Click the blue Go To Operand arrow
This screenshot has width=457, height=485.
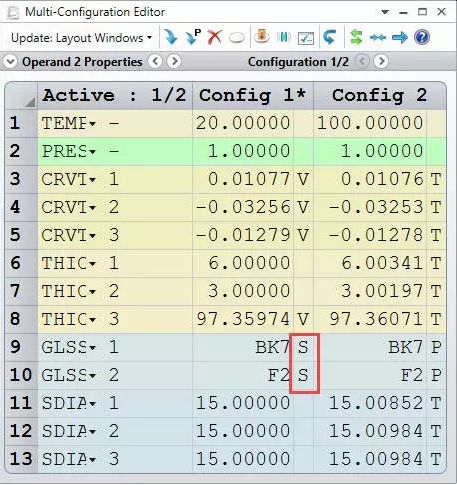click(400, 37)
